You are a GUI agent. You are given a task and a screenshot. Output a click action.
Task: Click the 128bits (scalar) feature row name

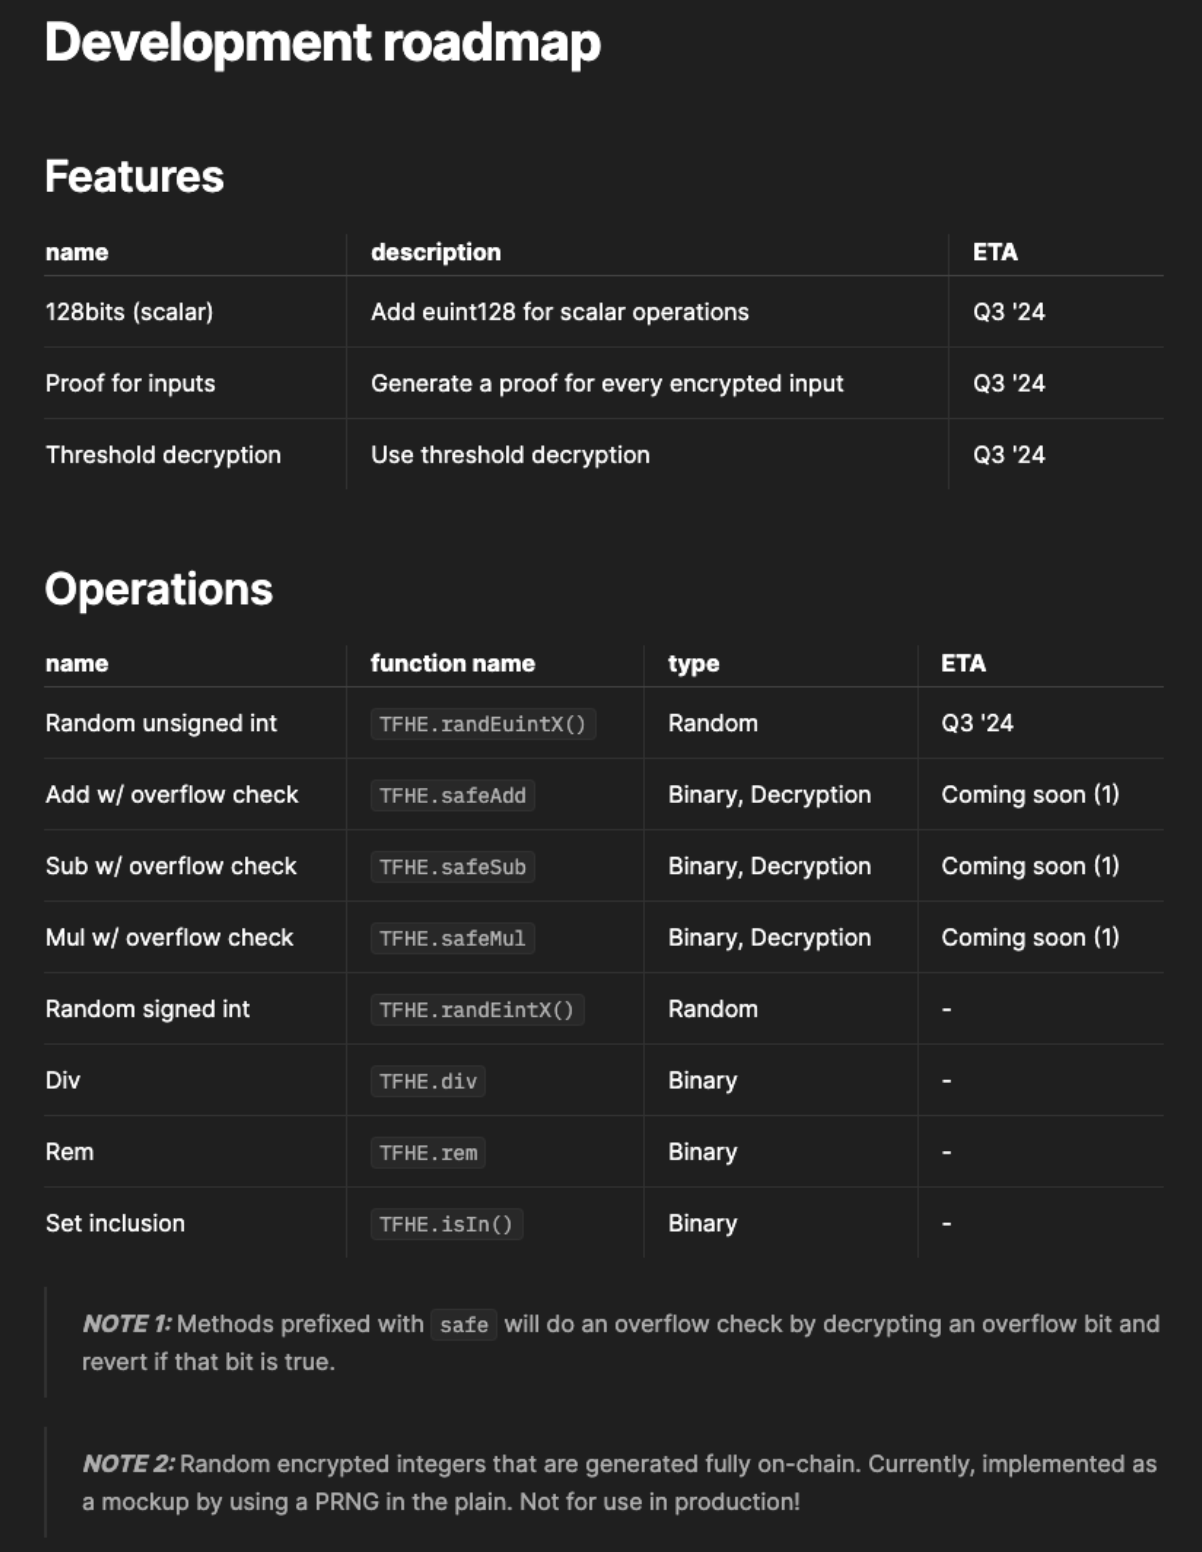click(x=129, y=312)
